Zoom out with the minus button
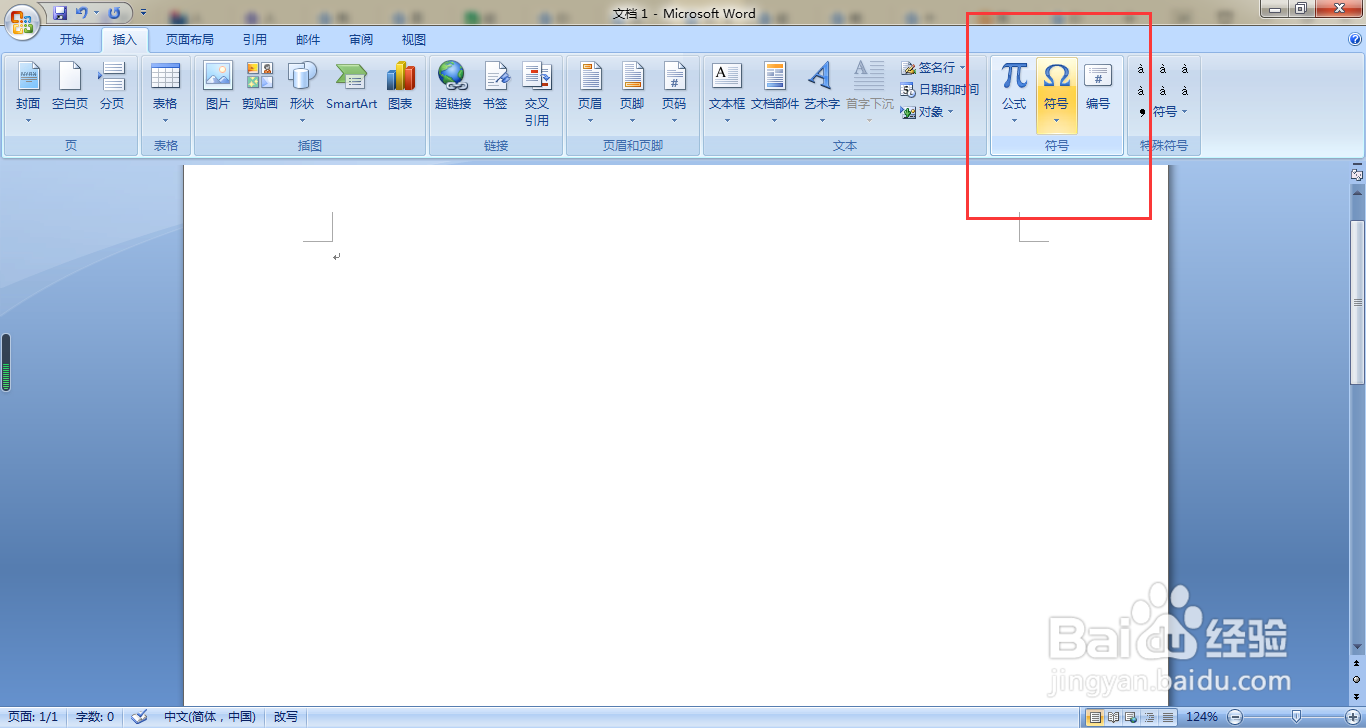The width and height of the screenshot is (1366, 728). pos(1235,717)
